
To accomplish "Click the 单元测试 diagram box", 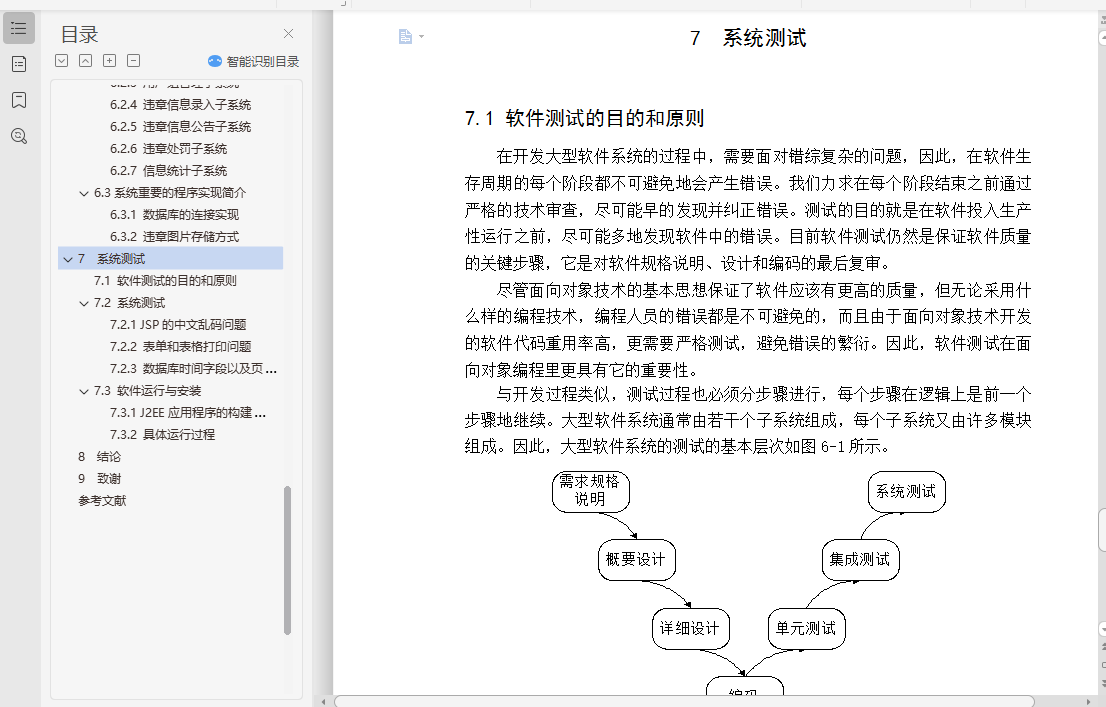I will pos(806,629).
